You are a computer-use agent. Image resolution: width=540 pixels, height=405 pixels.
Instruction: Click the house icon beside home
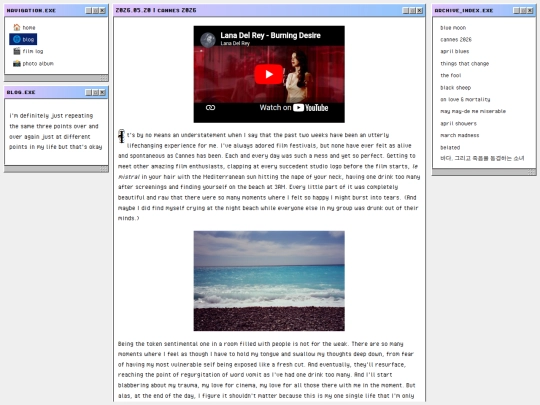(x=17, y=27)
